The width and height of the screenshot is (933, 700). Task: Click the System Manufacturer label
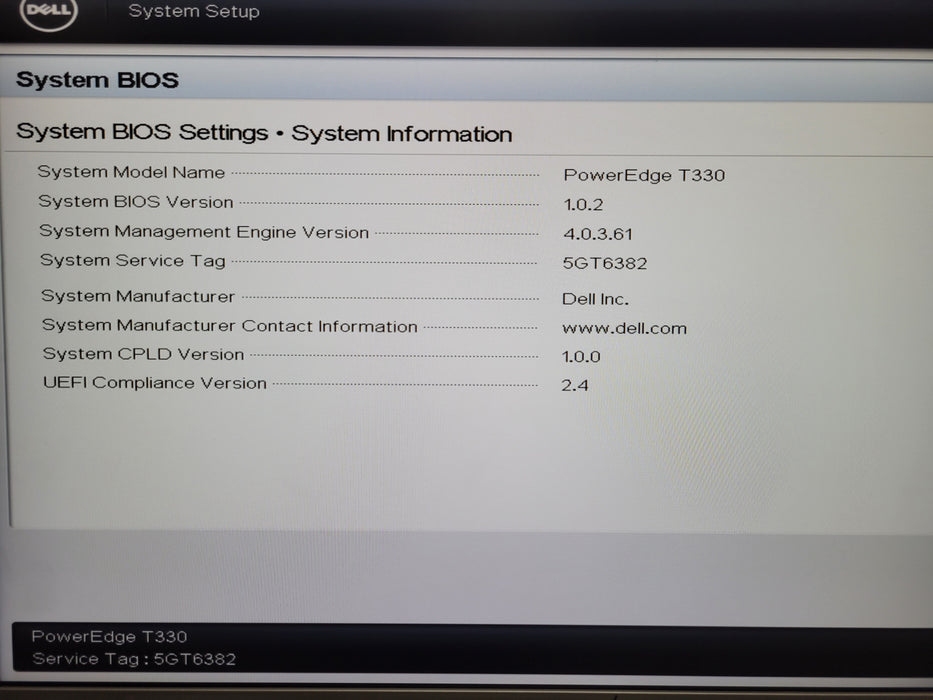click(x=138, y=296)
